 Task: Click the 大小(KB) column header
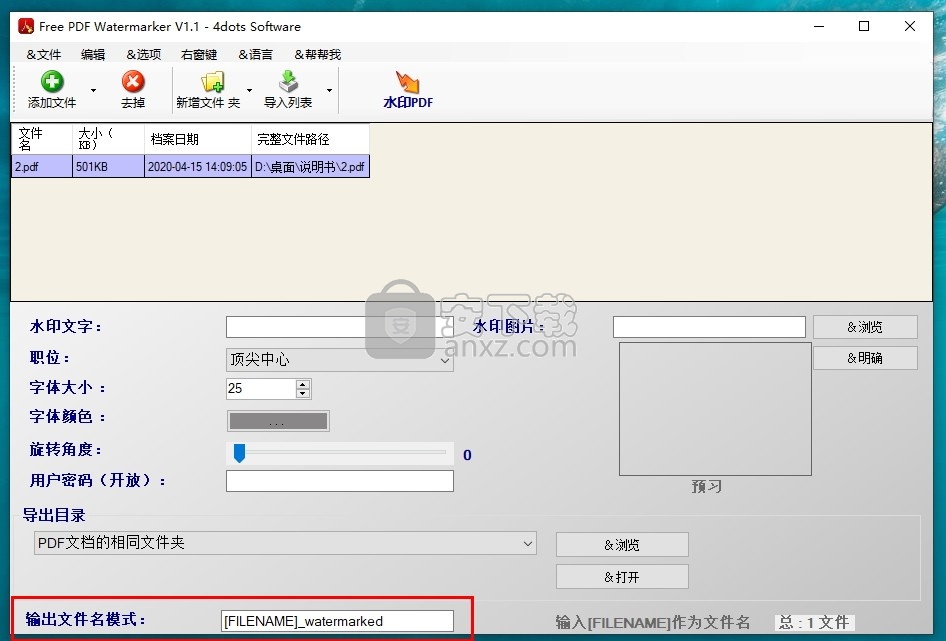[x=108, y=139]
